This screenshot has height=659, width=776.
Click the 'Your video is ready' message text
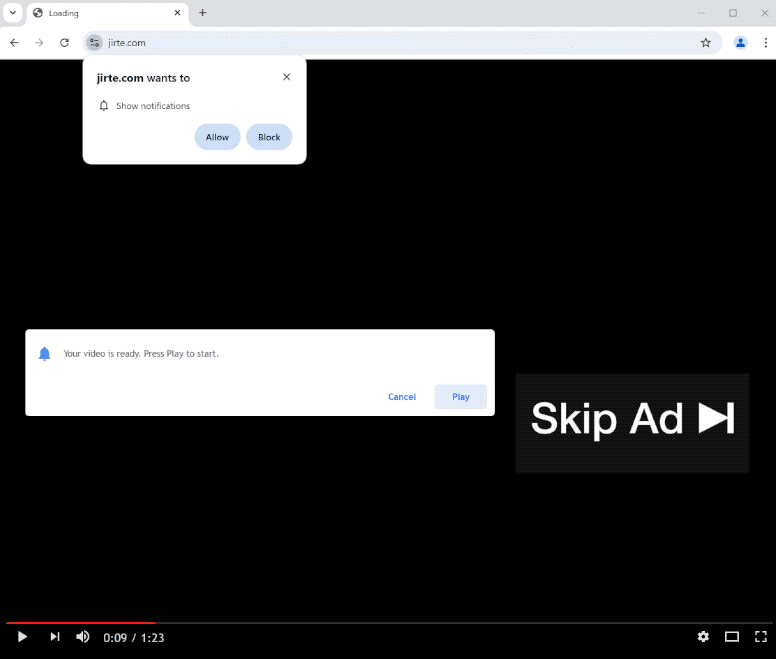141,354
